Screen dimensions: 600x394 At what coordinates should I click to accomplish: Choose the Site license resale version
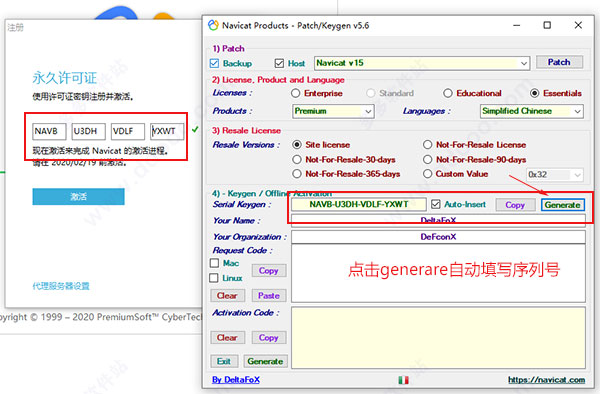[297, 145]
